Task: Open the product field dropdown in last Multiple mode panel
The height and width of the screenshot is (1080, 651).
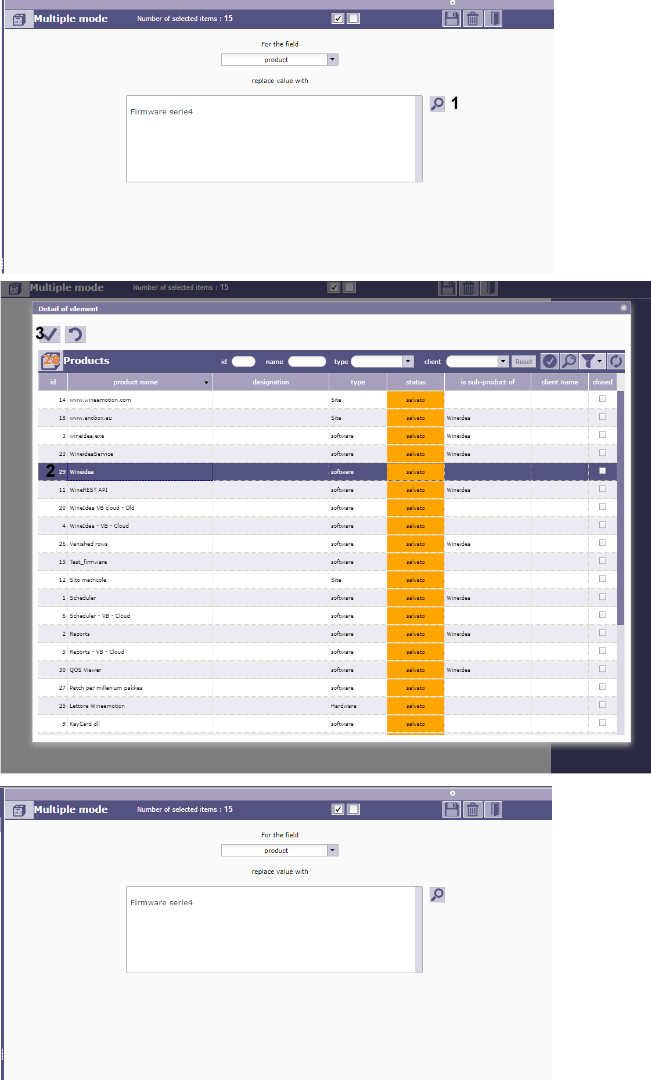Action: point(333,851)
